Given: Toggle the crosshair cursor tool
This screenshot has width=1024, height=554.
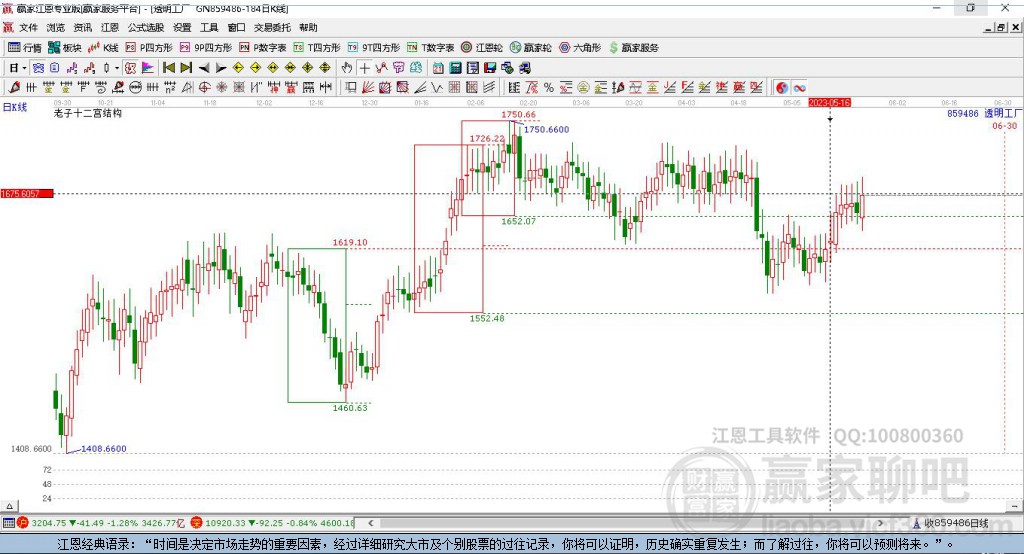Looking at the screenshot, I should coord(364,68).
